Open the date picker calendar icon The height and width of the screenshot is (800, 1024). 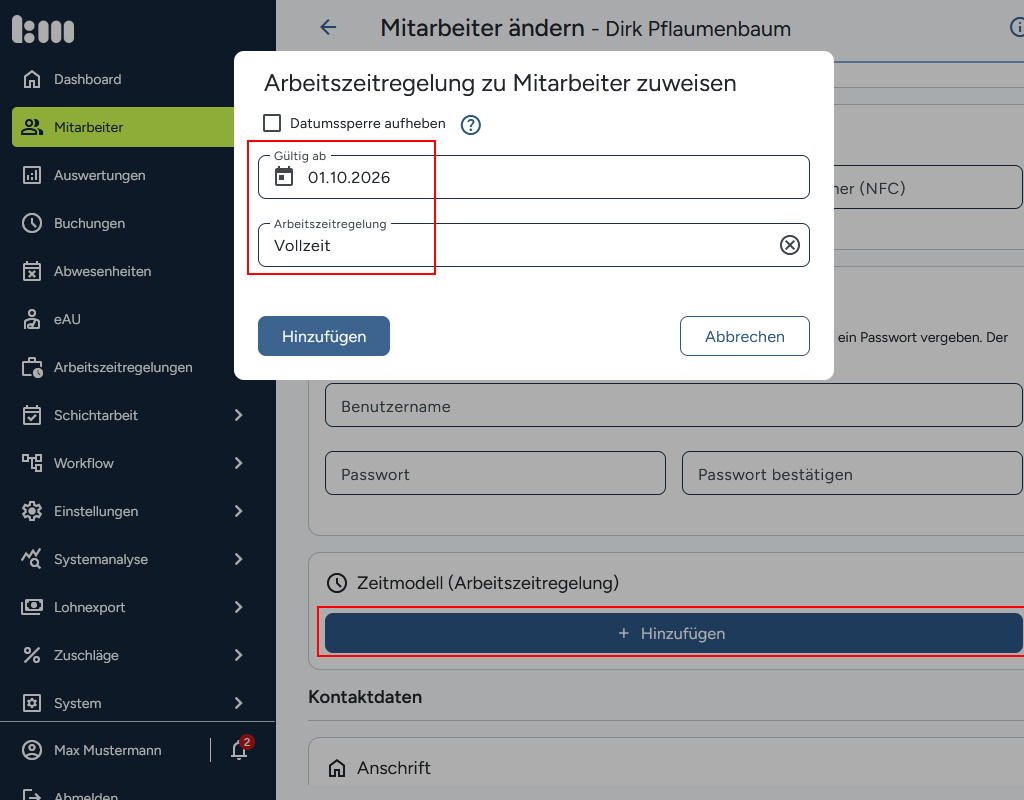pyautogui.click(x=284, y=176)
